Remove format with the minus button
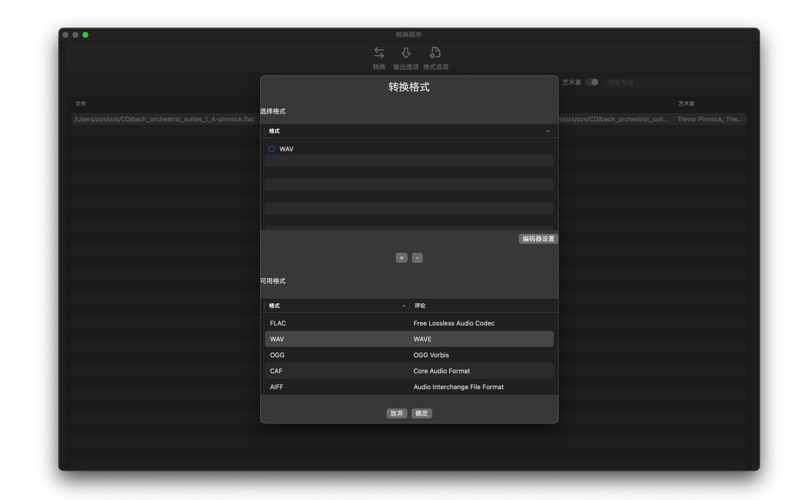Screen dimensions: 800x500 pyautogui.click(x=417, y=258)
